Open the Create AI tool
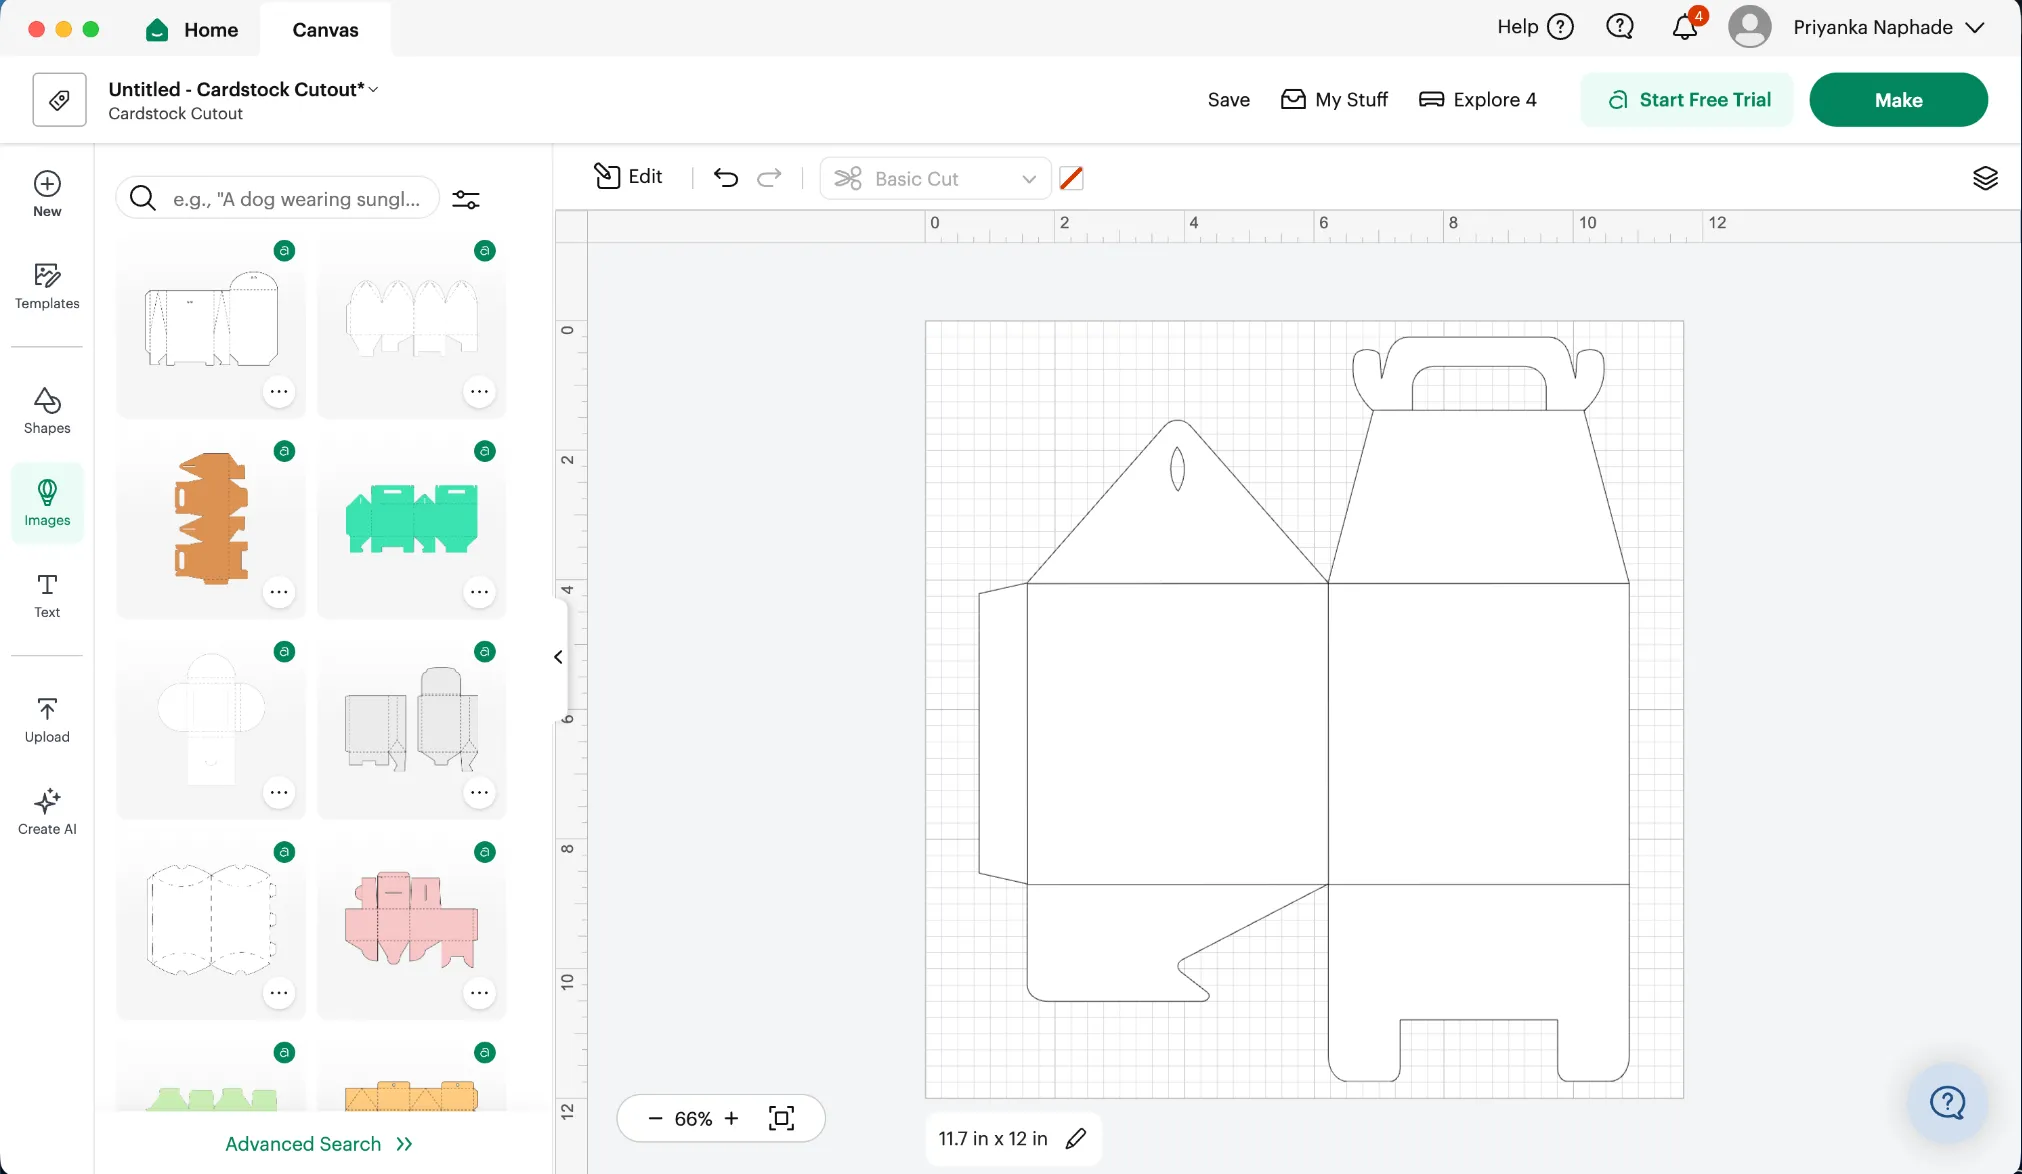The image size is (2022, 1174). tap(47, 811)
